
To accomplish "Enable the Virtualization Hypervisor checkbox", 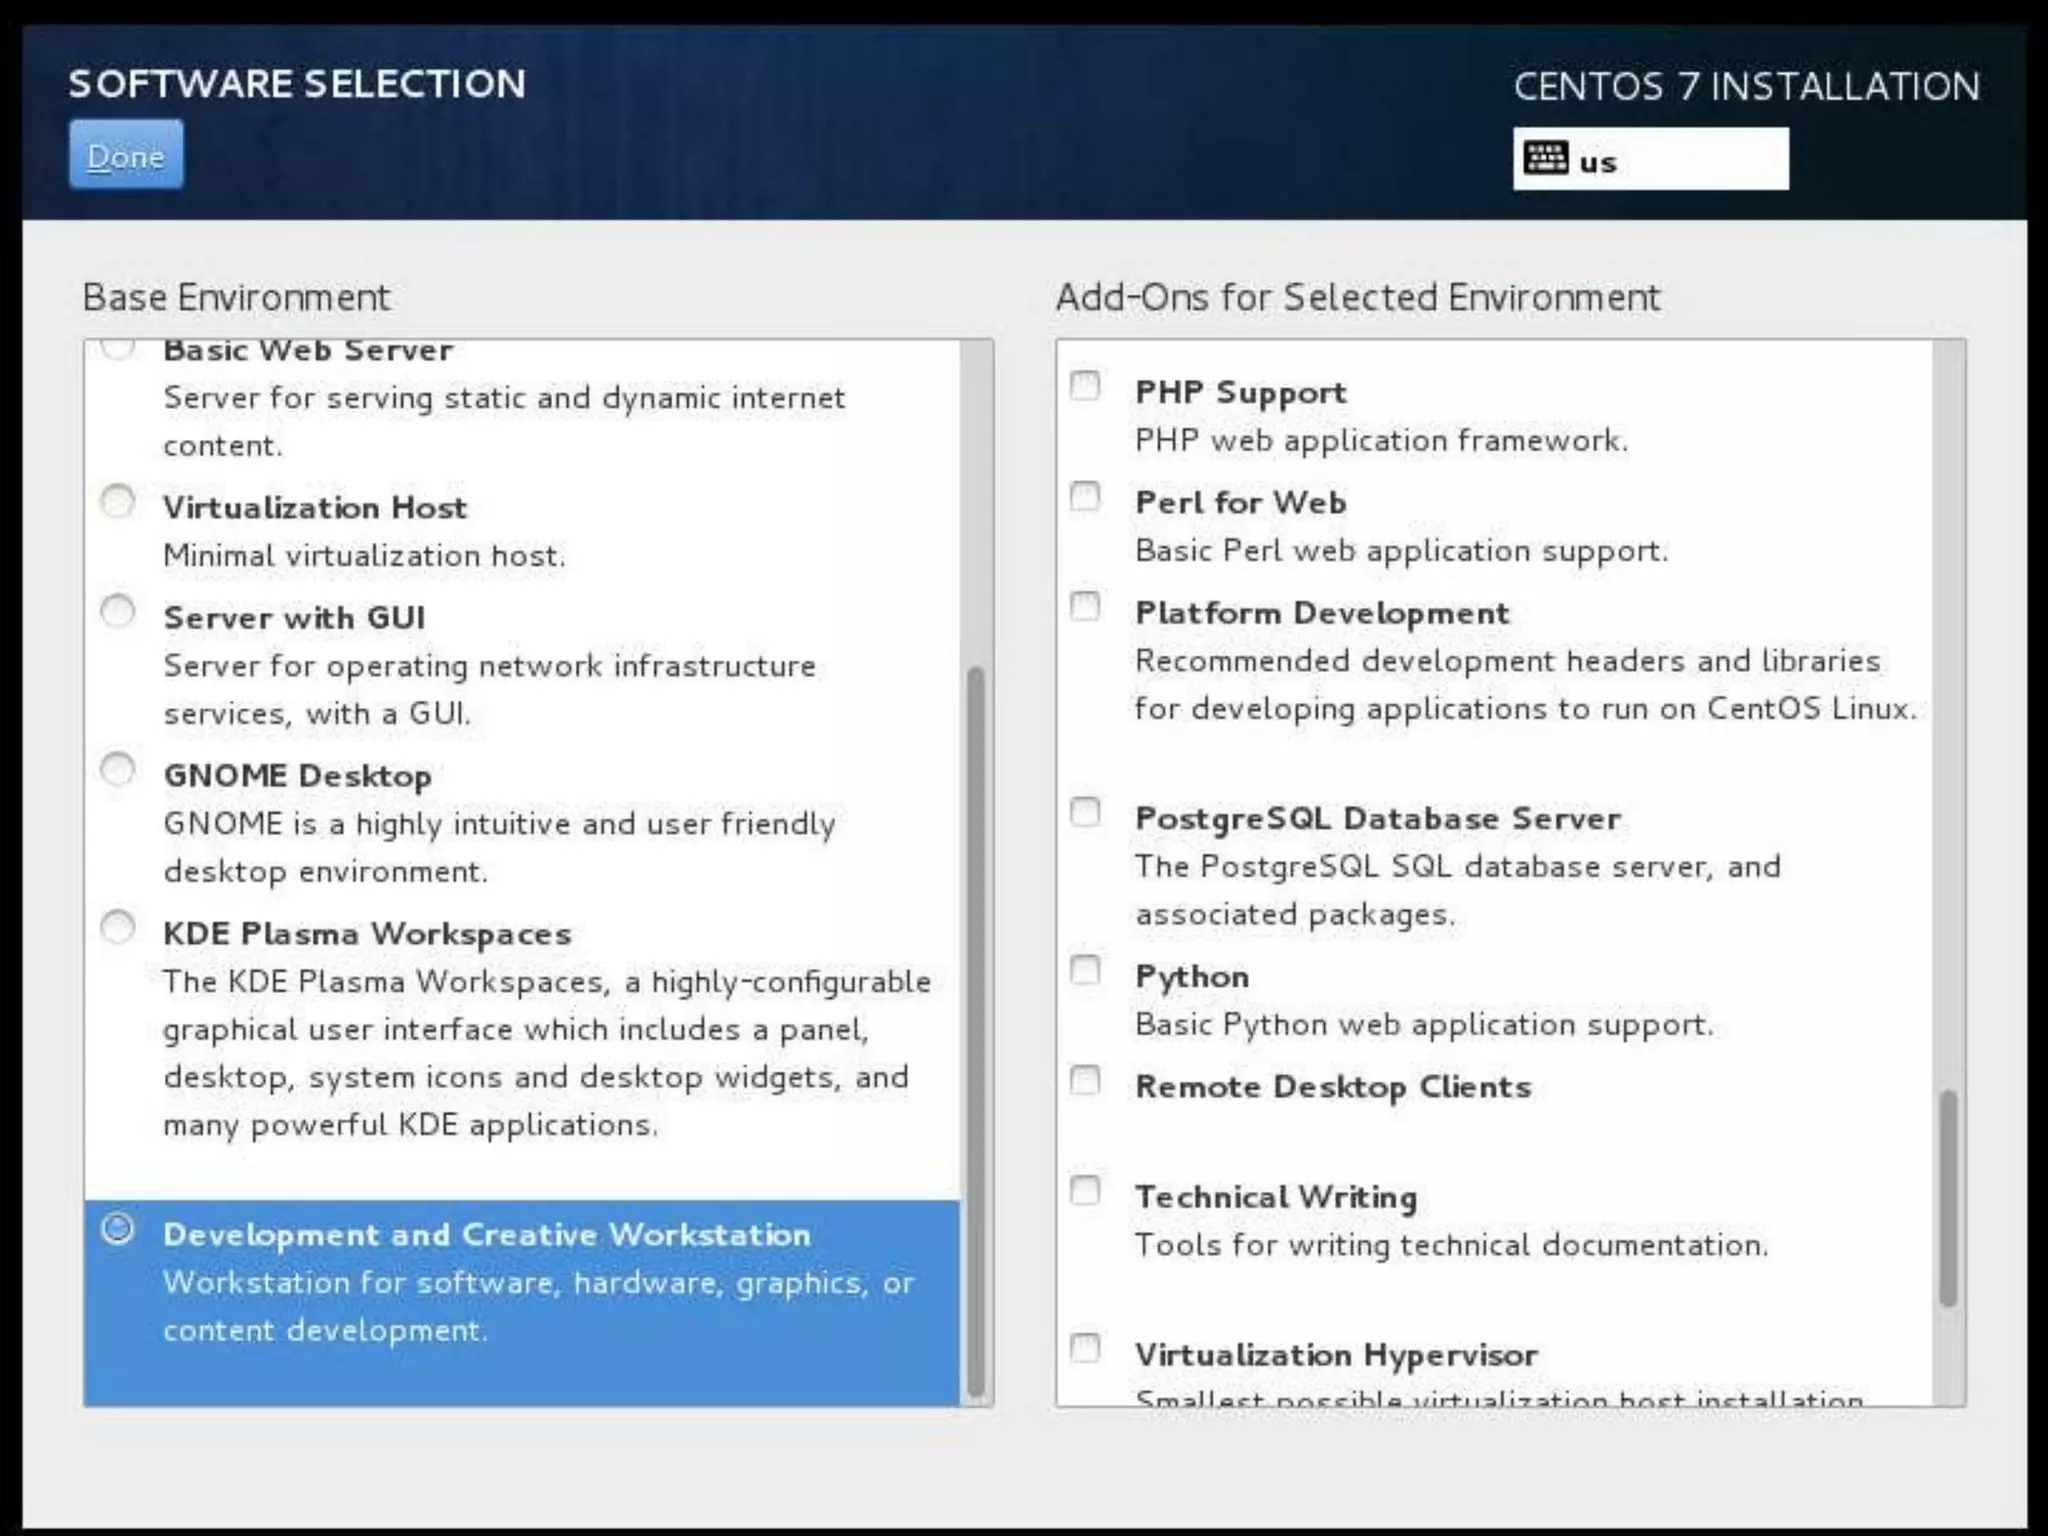I will (x=1085, y=1349).
